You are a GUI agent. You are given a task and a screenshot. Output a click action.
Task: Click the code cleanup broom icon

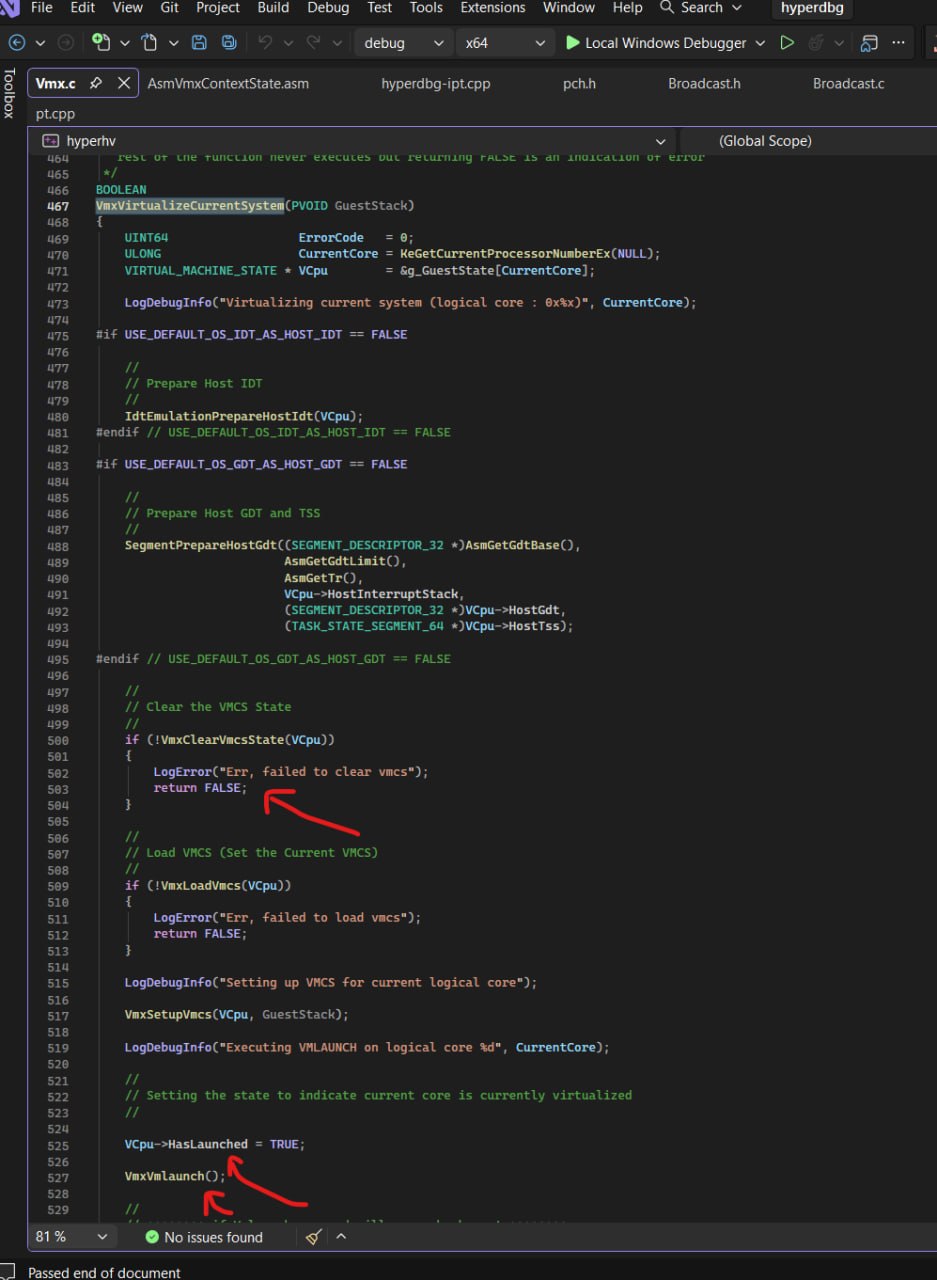[313, 1237]
